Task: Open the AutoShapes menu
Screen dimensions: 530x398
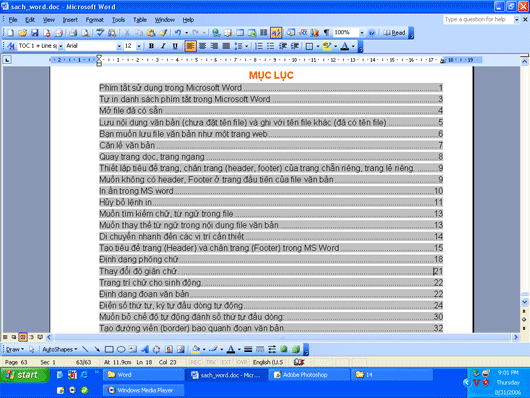Action: [x=59, y=349]
